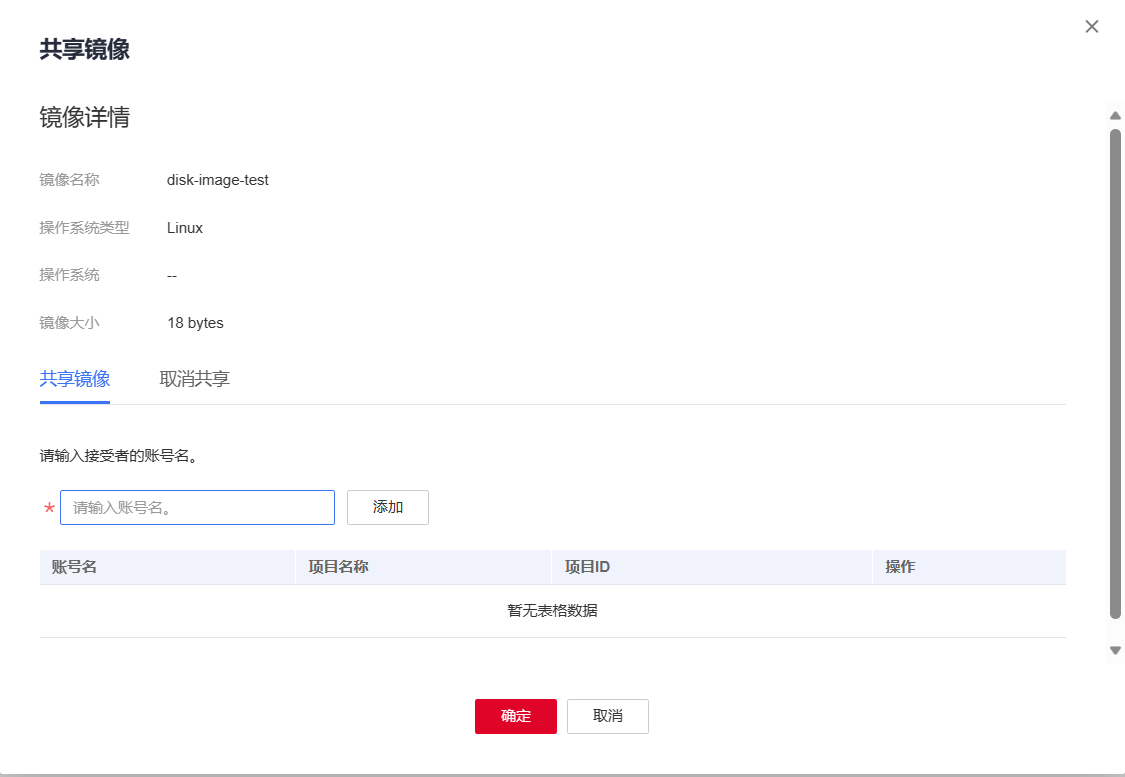
Task: Select the image name disk-image-test
Action: click(x=217, y=180)
